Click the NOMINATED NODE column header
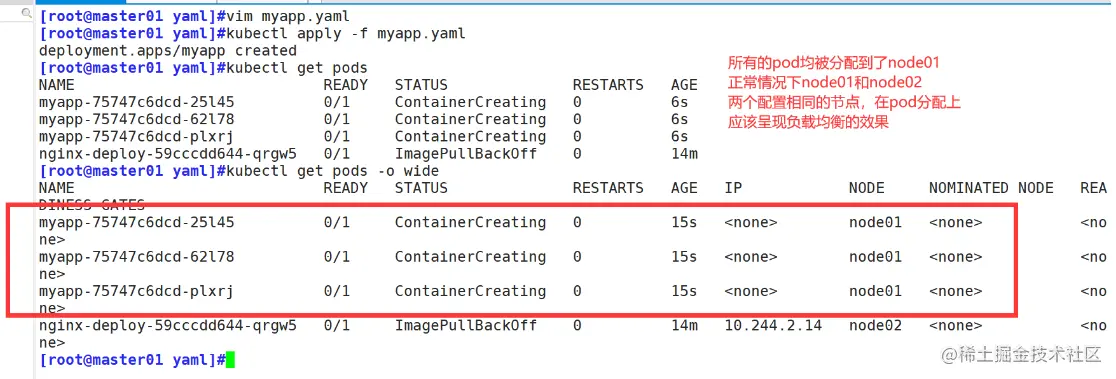This screenshot has height=379, width=1116. (991, 188)
